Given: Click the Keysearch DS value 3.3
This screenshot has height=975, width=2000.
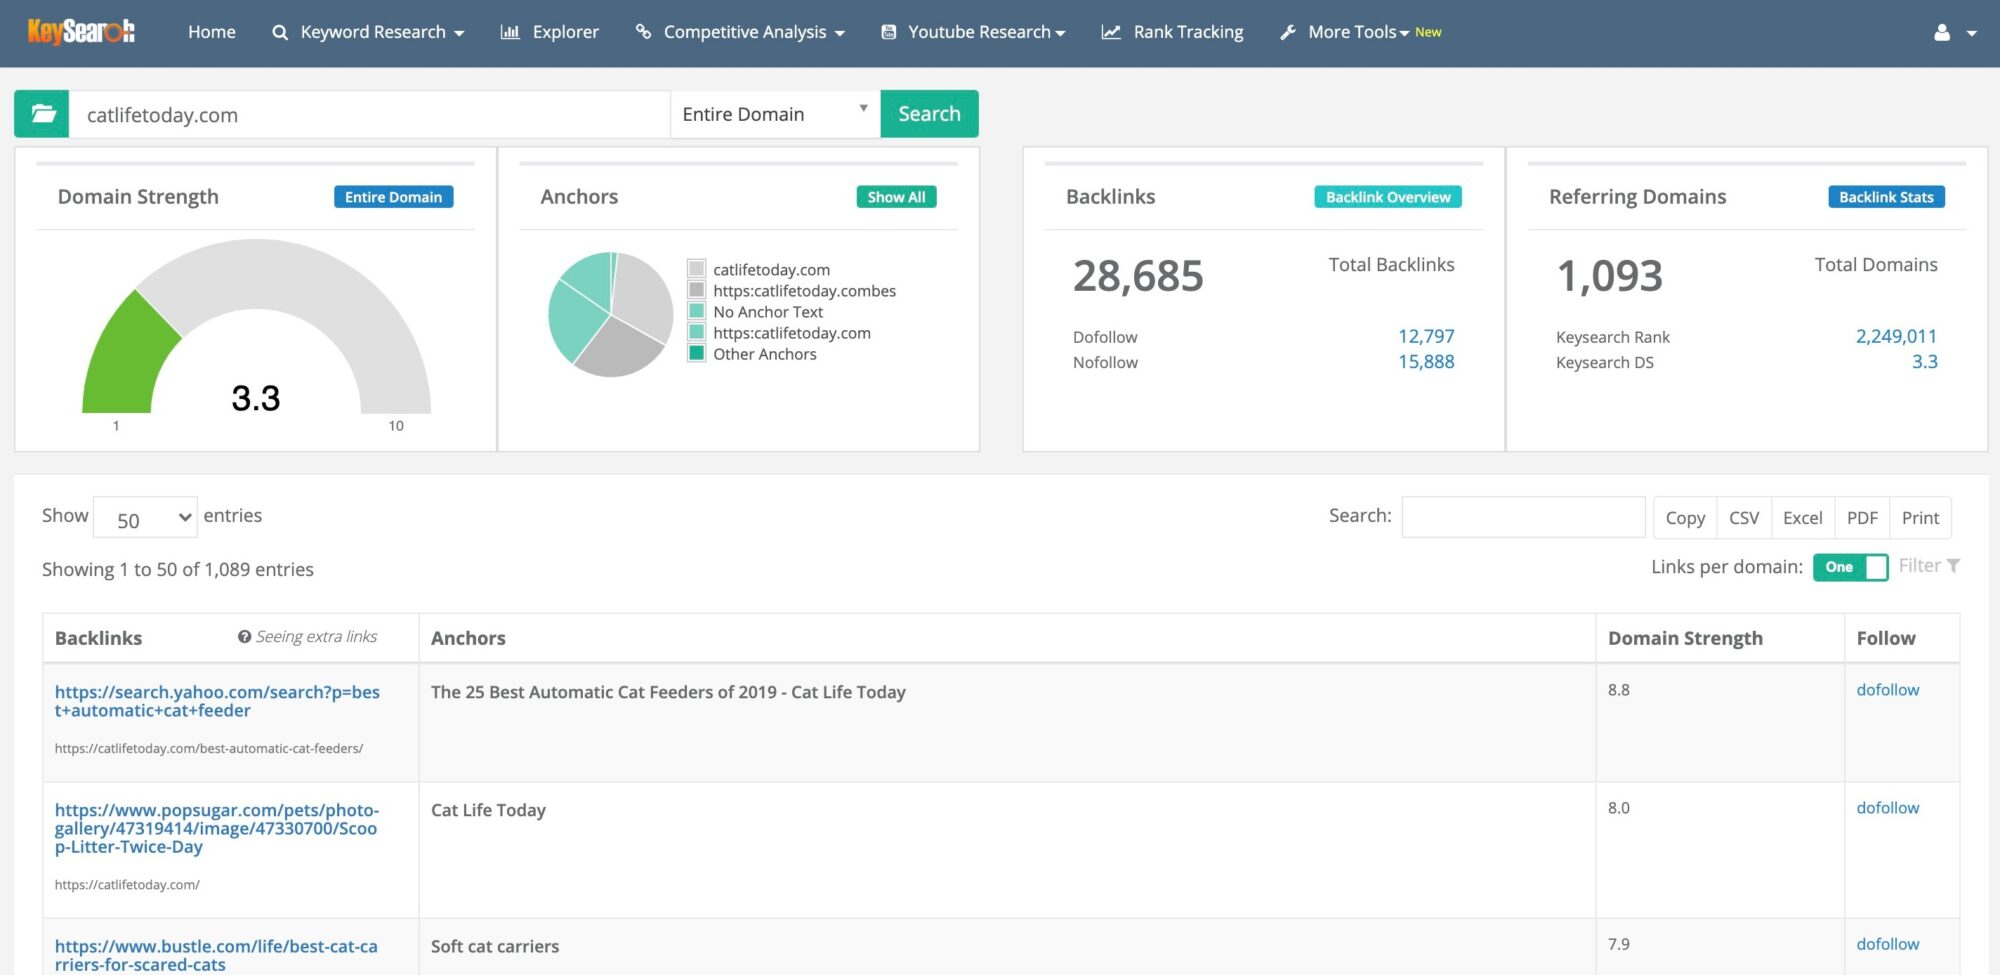Looking at the screenshot, I should 1925,361.
